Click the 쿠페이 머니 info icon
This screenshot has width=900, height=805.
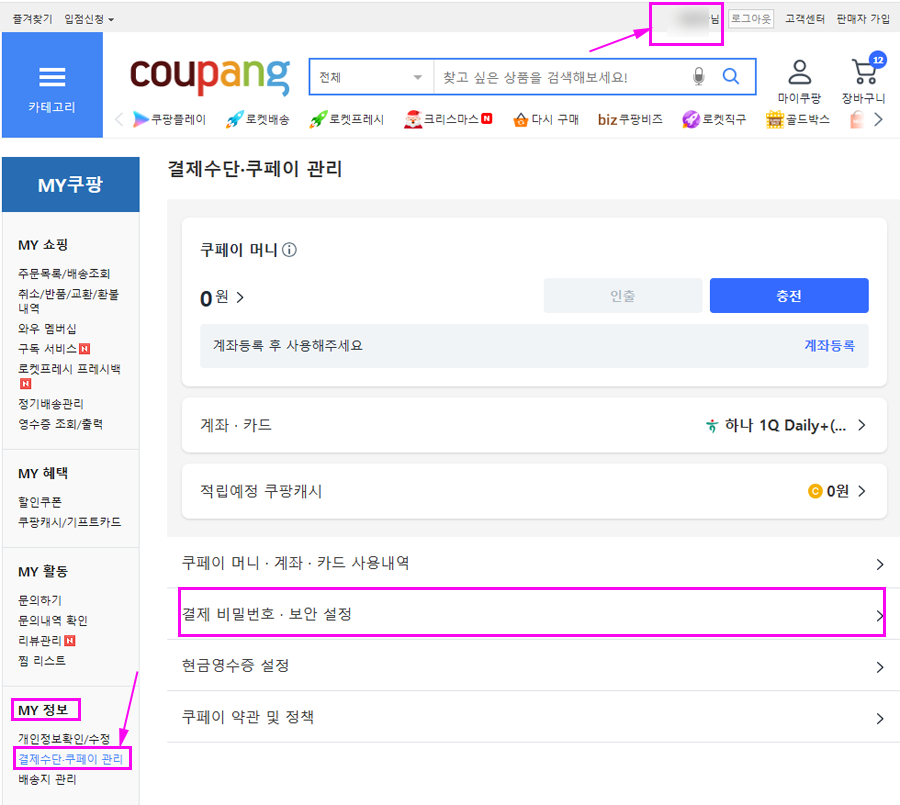point(290,250)
